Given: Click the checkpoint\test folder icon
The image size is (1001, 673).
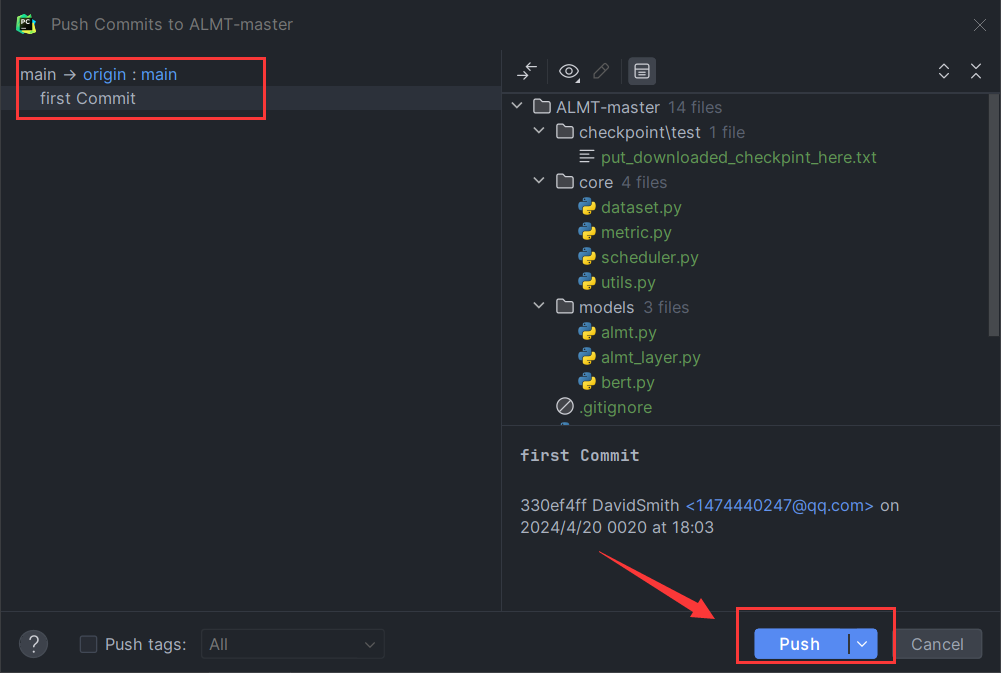Looking at the screenshot, I should coord(564,131).
